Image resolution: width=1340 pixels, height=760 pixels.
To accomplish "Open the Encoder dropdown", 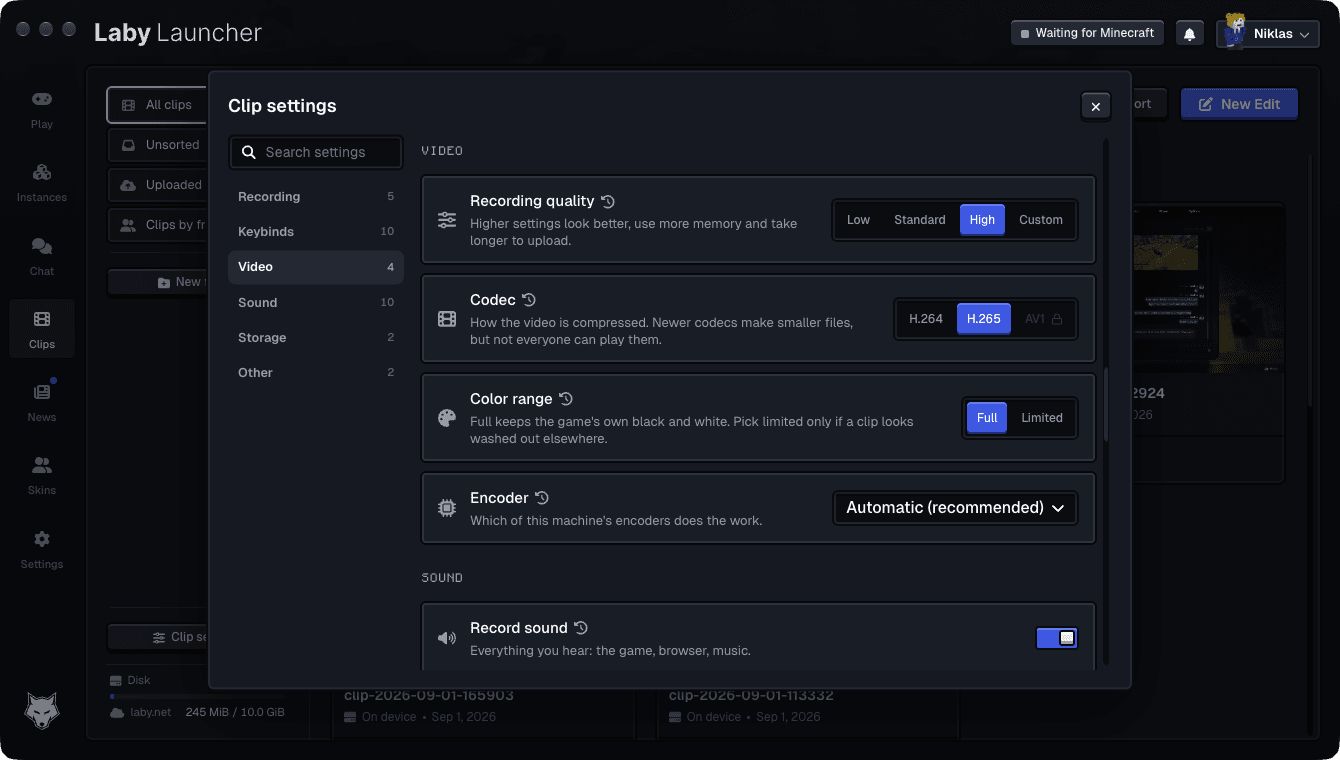I will pos(956,508).
